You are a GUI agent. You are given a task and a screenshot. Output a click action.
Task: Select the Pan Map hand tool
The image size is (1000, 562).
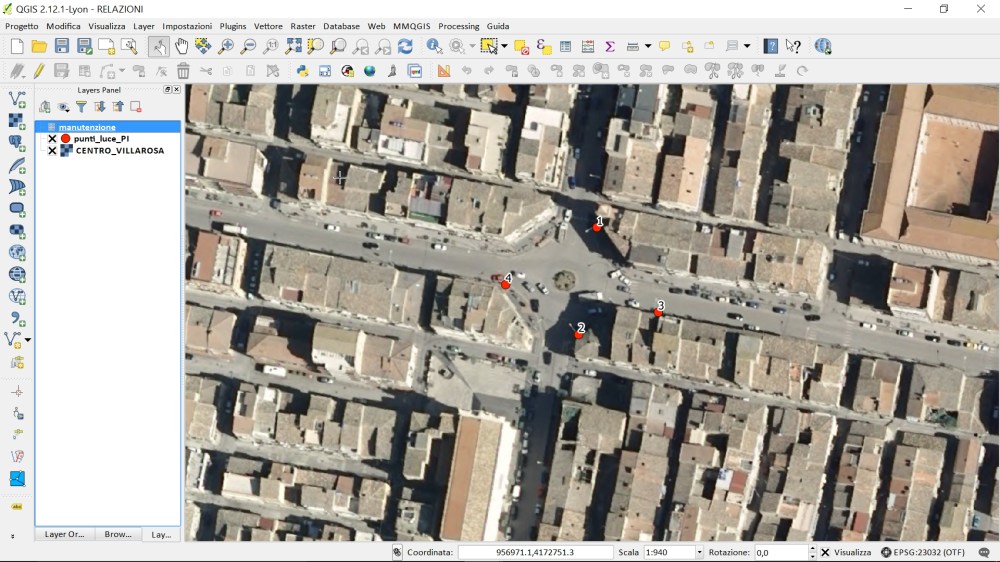pyautogui.click(x=181, y=46)
